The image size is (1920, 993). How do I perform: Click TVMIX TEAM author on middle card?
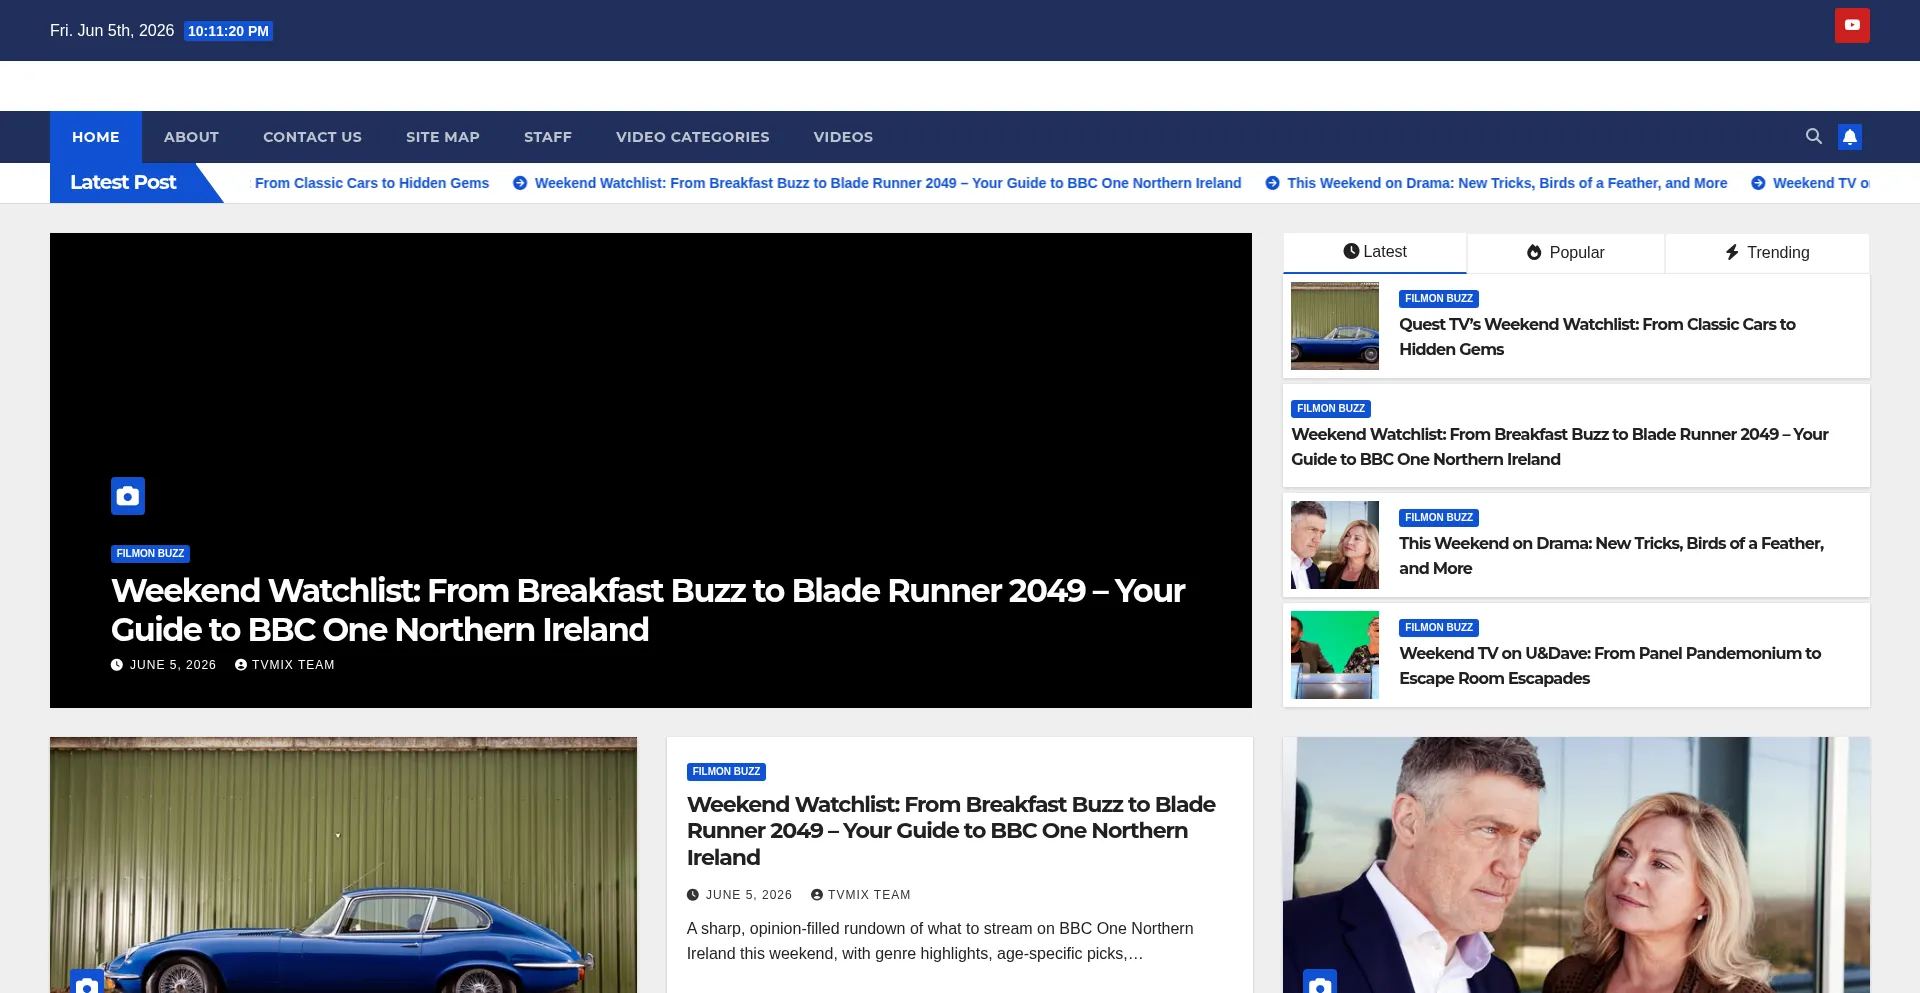coord(861,895)
